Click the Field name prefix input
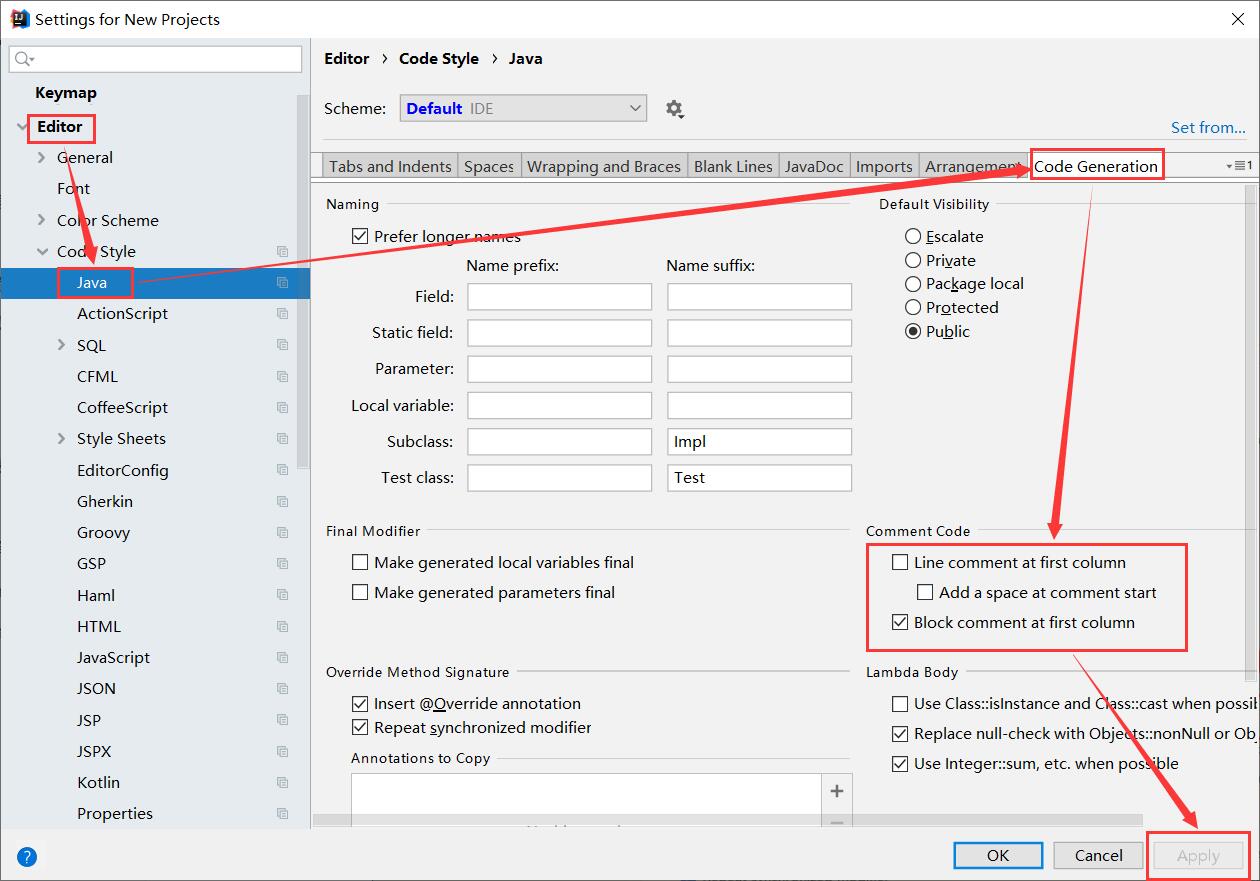This screenshot has width=1260, height=881. point(559,296)
